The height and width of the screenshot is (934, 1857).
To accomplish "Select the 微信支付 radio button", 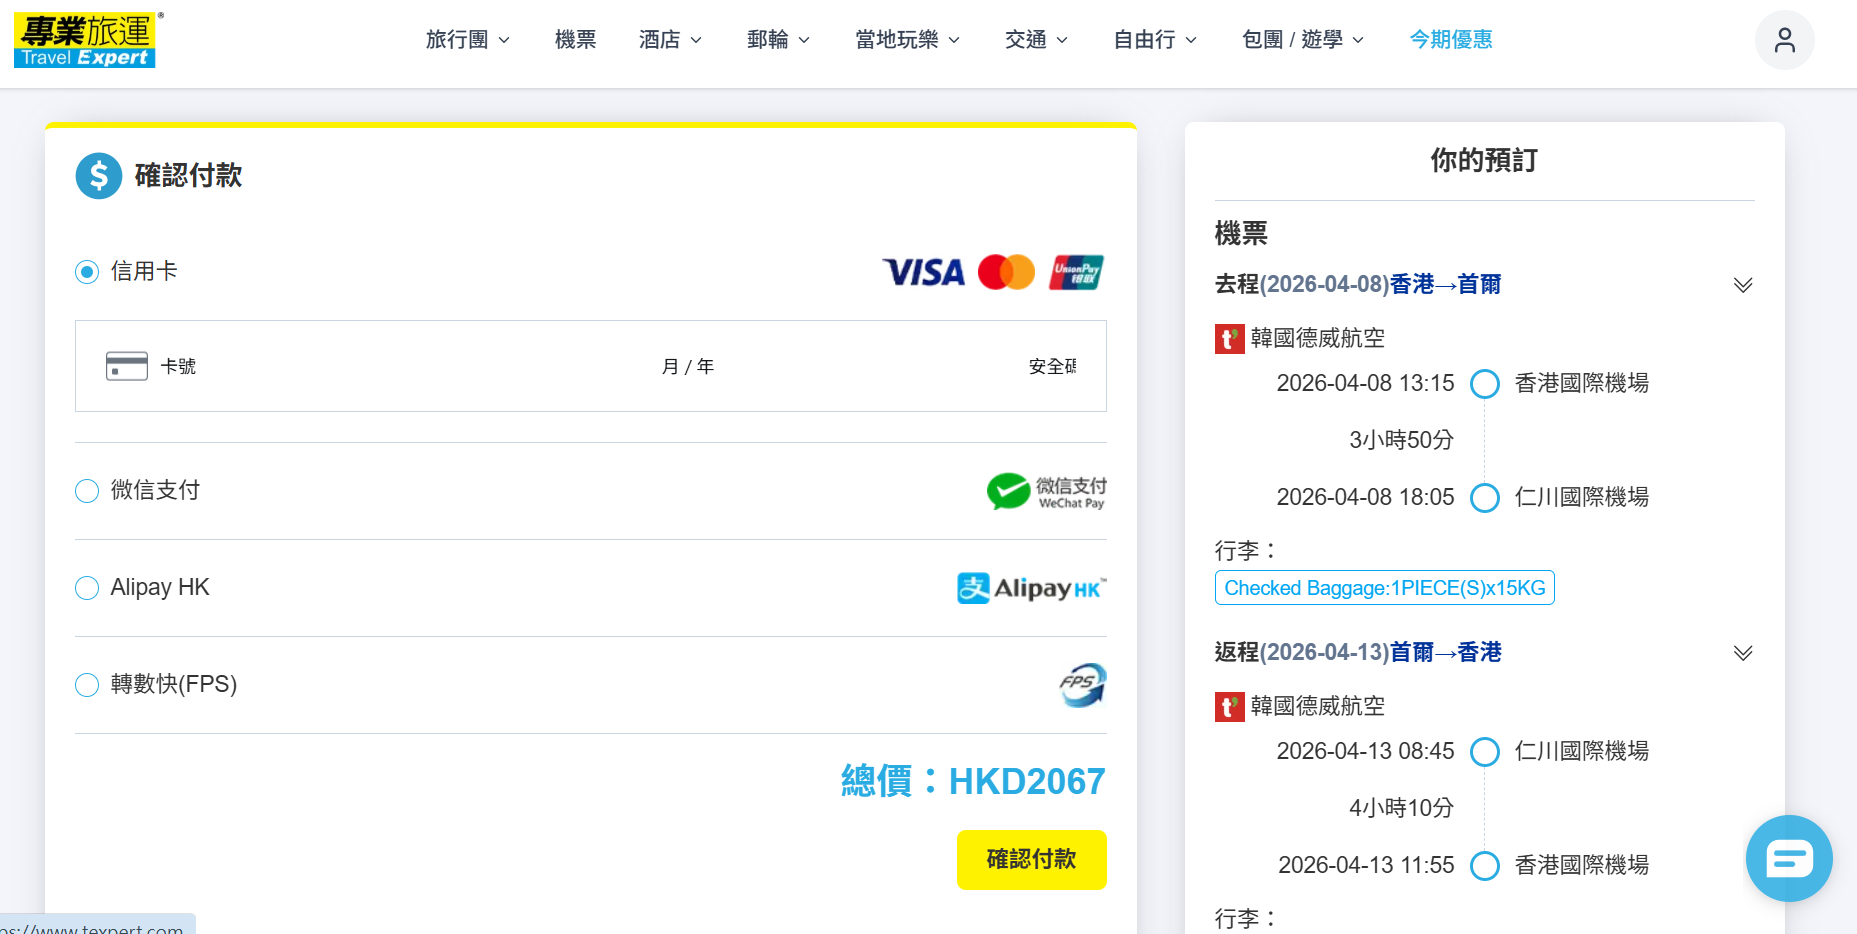I will [x=88, y=491].
